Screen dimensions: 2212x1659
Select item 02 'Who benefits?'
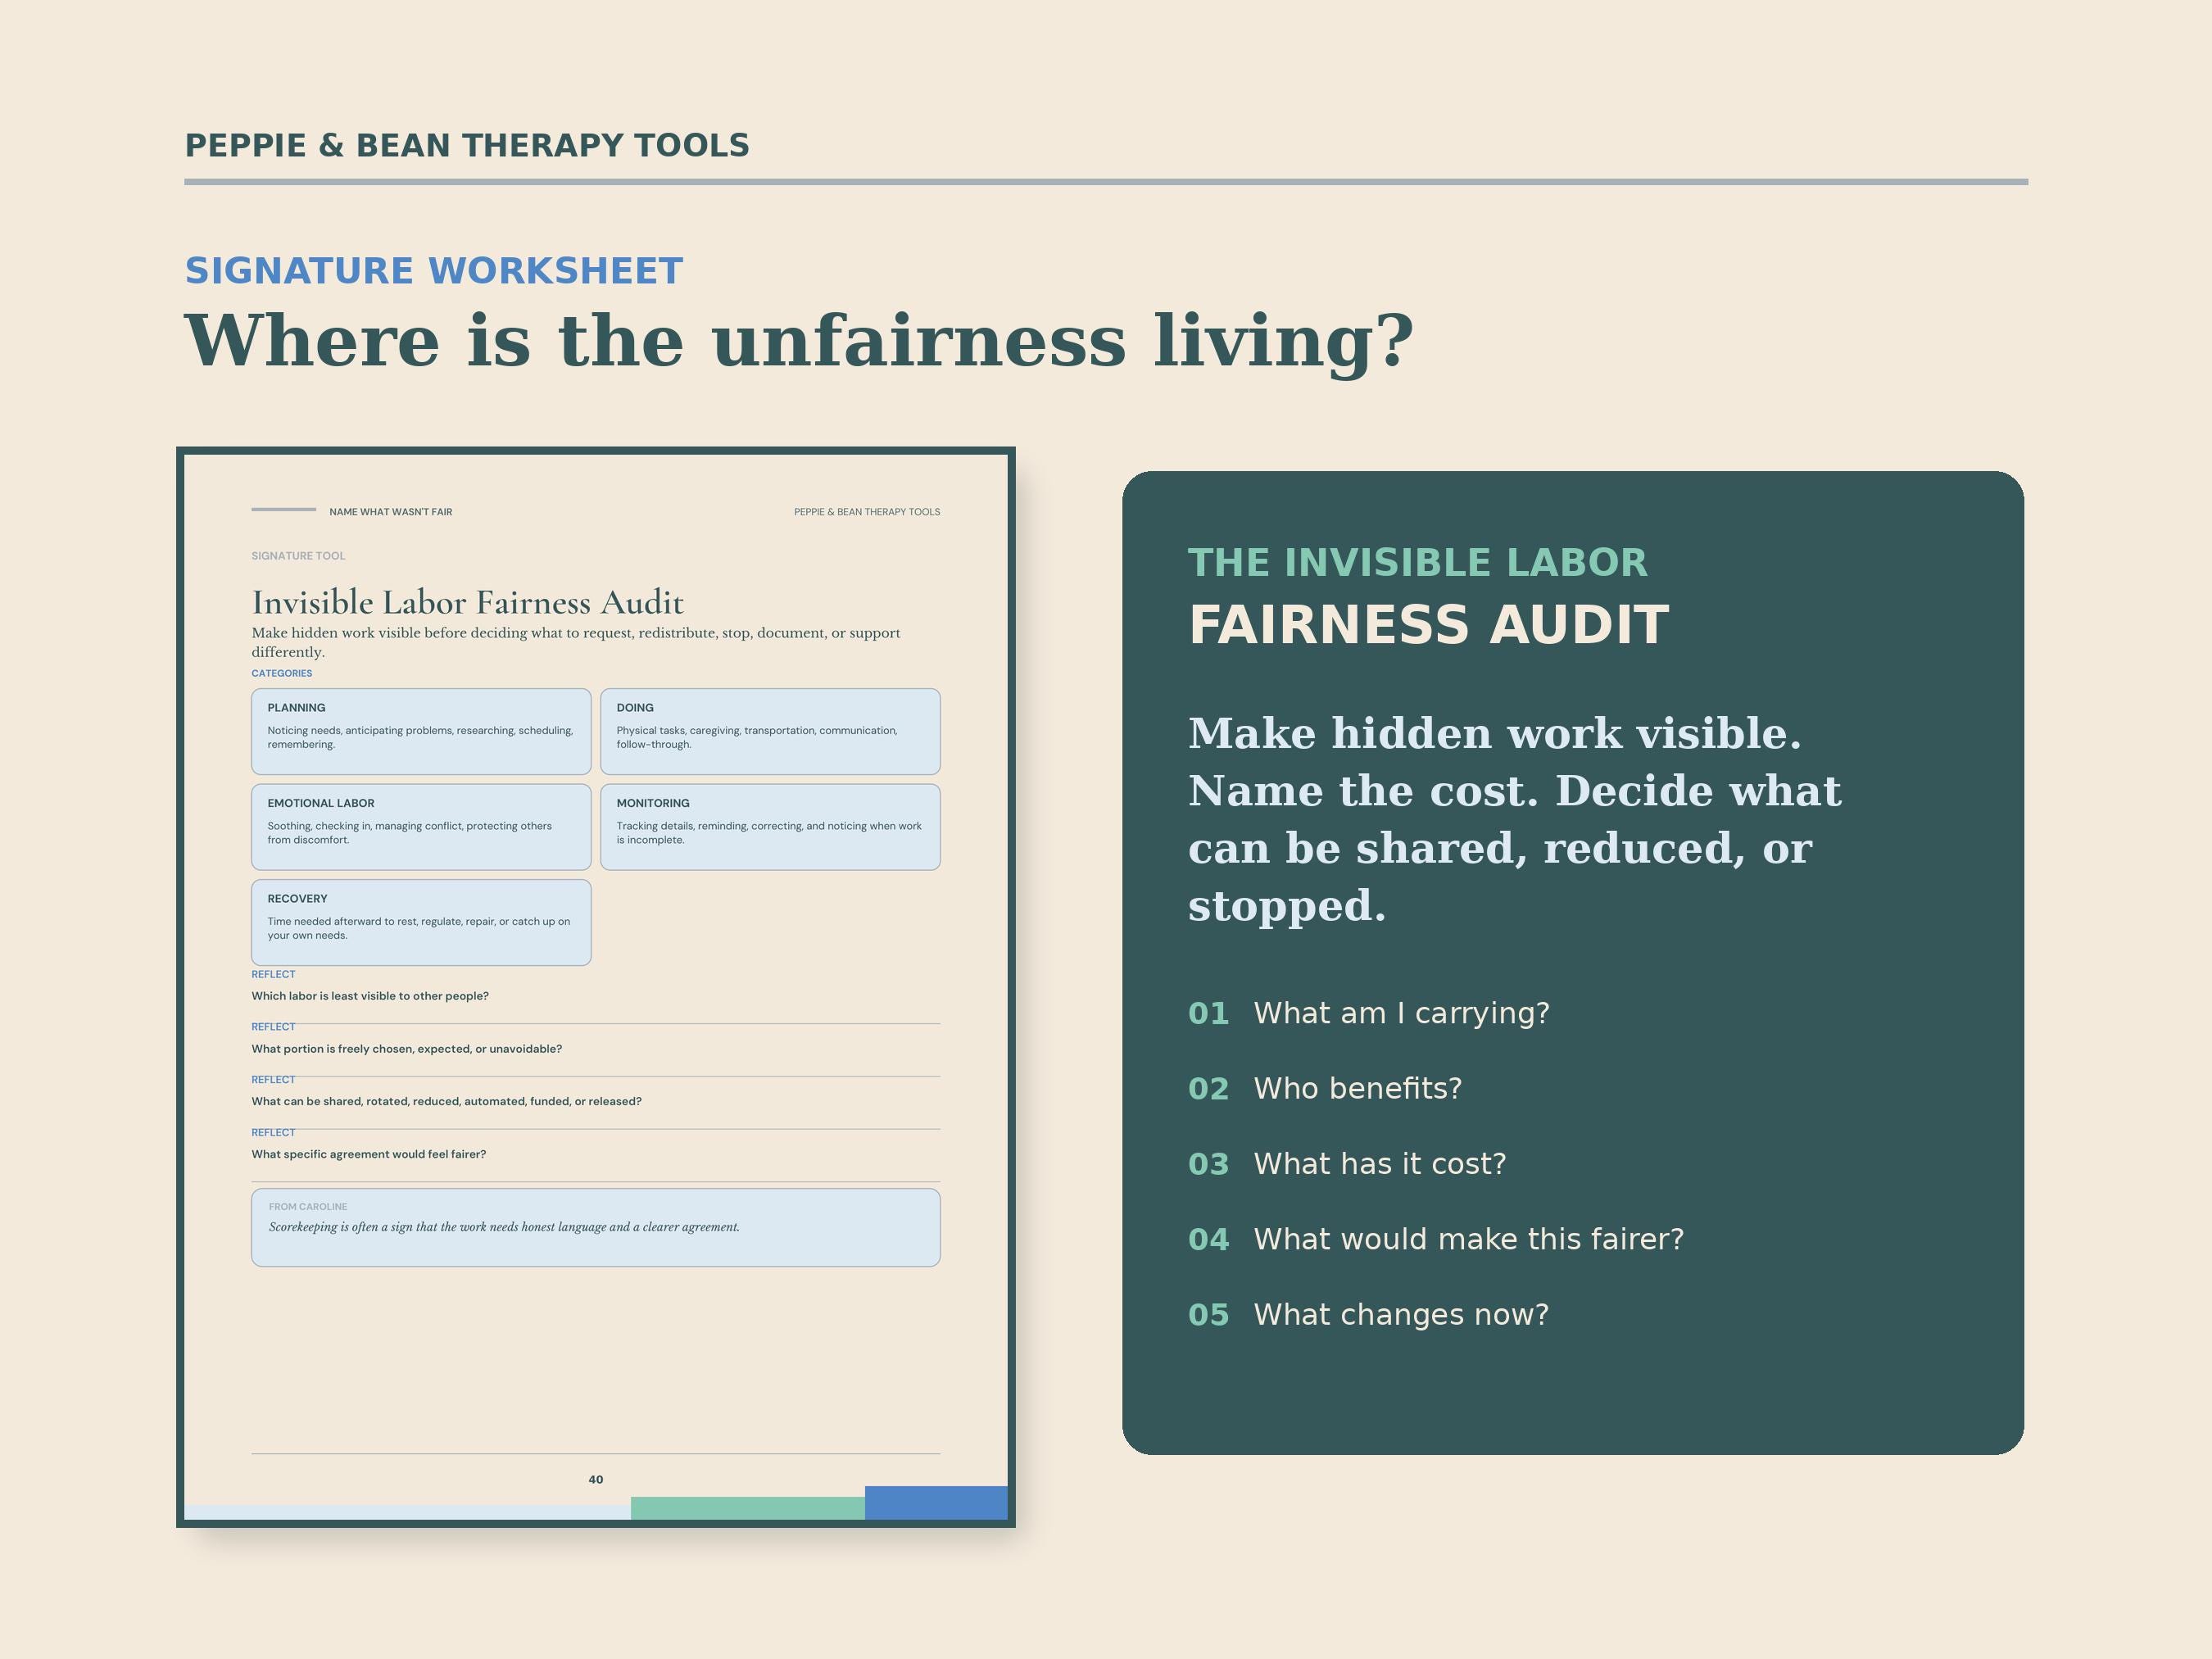(1325, 1088)
